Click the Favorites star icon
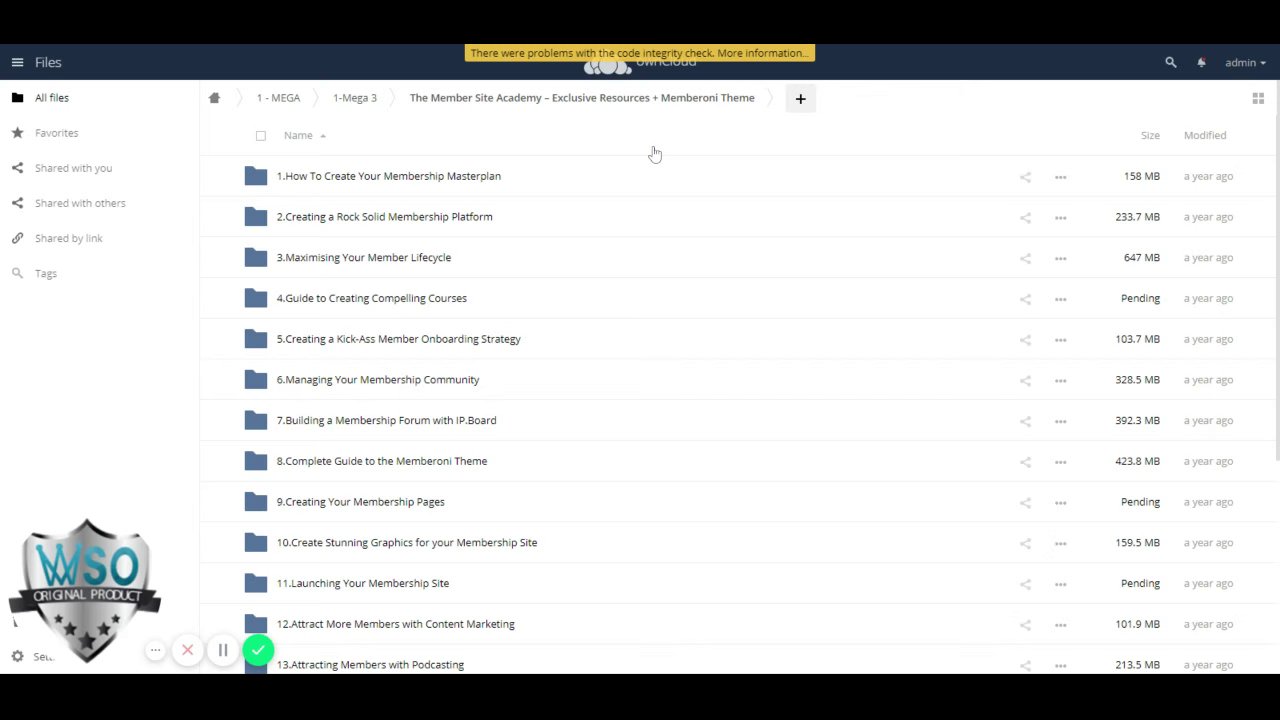The image size is (1280, 720). click(x=17, y=133)
